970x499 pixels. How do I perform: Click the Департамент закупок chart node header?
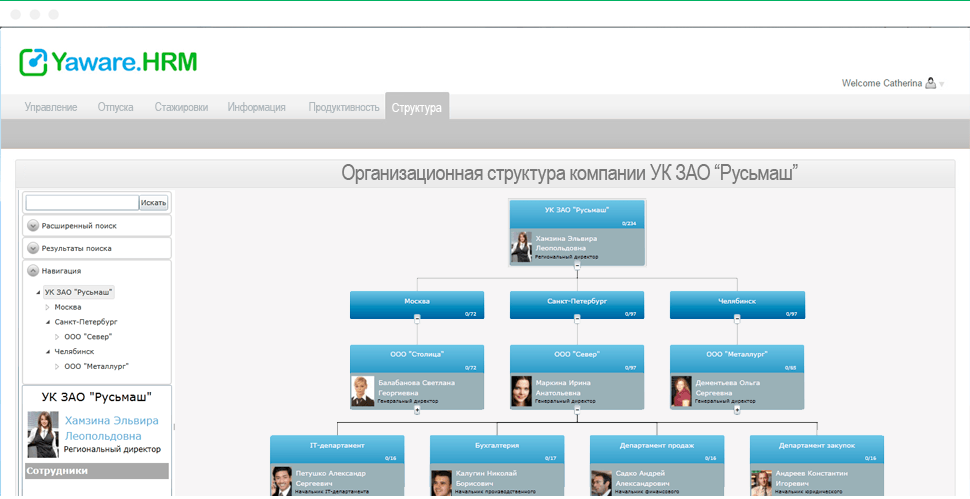pos(817,450)
